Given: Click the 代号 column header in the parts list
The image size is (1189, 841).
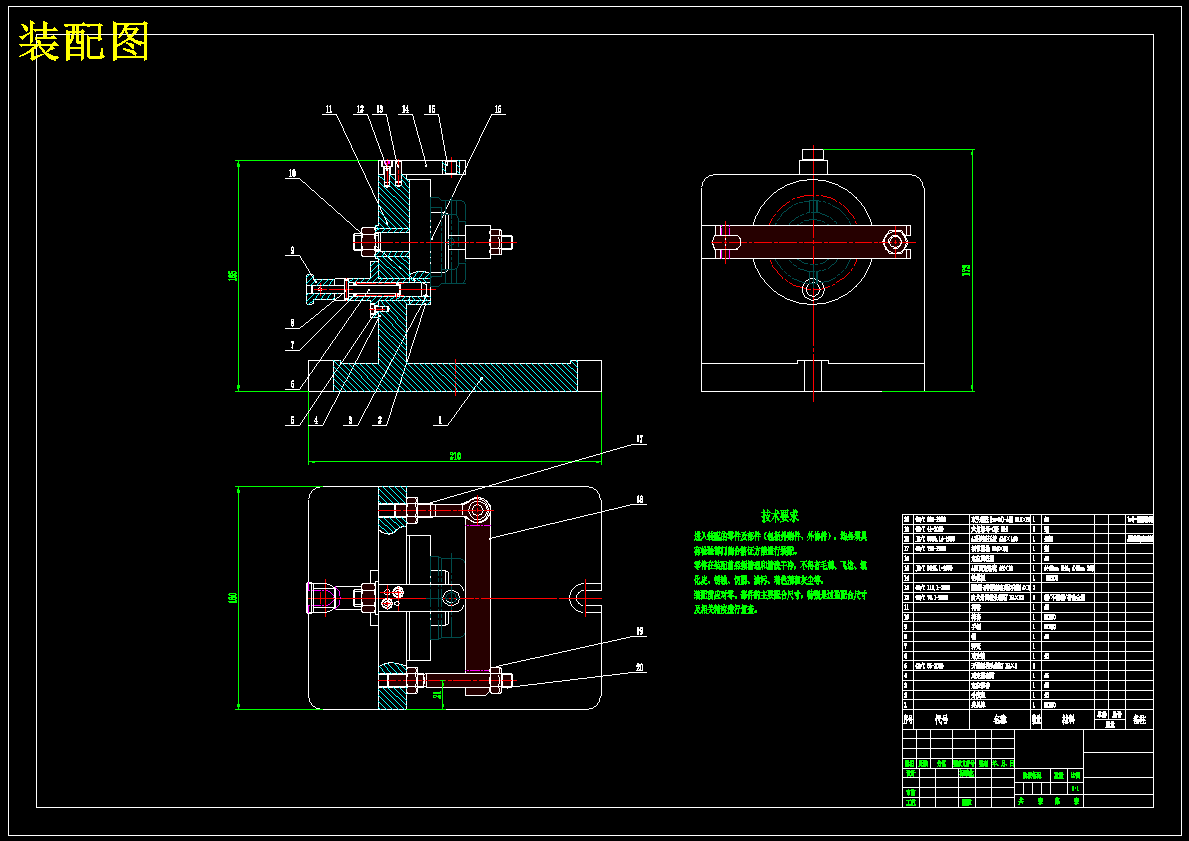Looking at the screenshot, I should pyautogui.click(x=942, y=720).
